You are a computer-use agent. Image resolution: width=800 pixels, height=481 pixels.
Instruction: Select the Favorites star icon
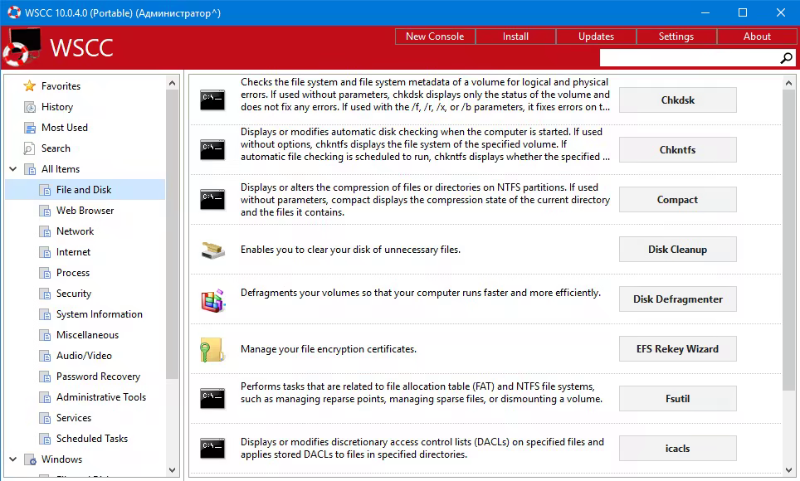(x=30, y=86)
